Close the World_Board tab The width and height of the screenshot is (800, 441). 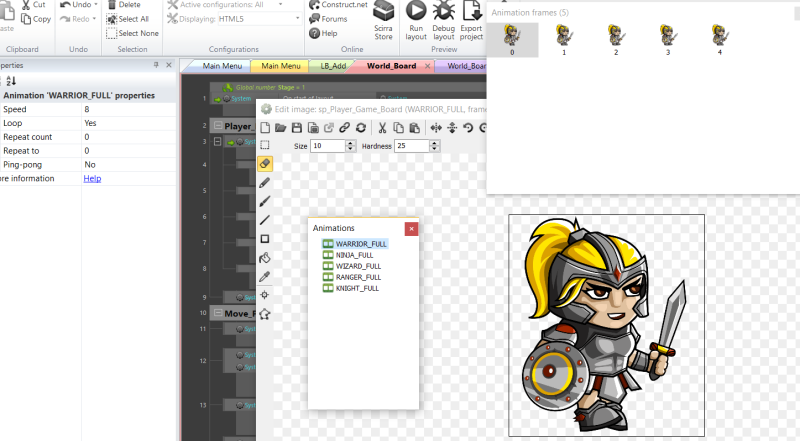pyautogui.click(x=428, y=66)
